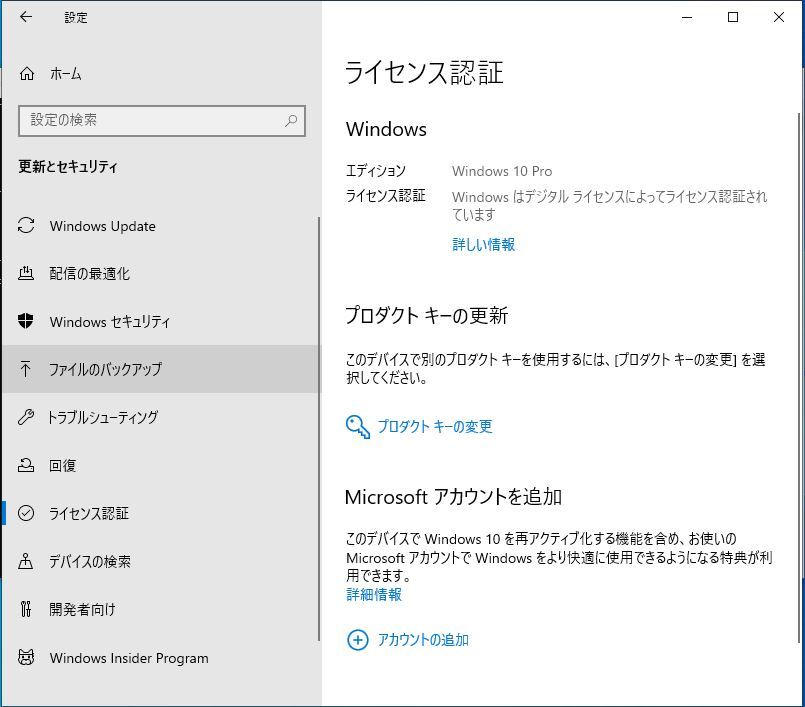
Task: Click プロダクト キーの変更 link
Action: [434, 427]
